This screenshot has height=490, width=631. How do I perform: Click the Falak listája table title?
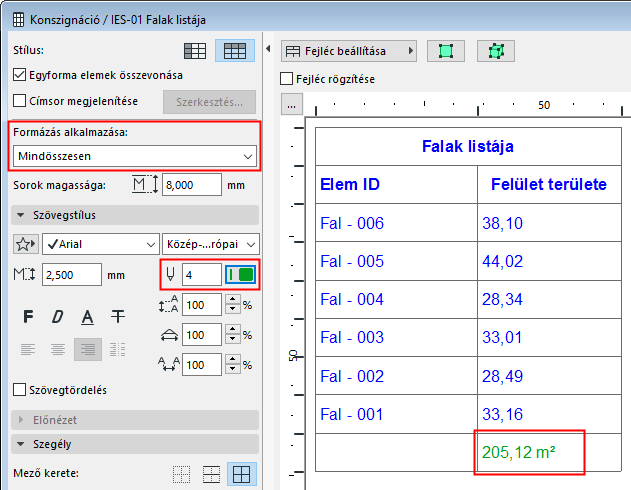[x=468, y=146]
